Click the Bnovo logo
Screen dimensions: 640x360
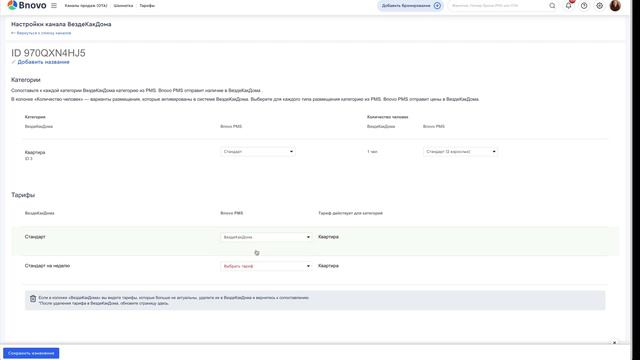coord(27,5)
